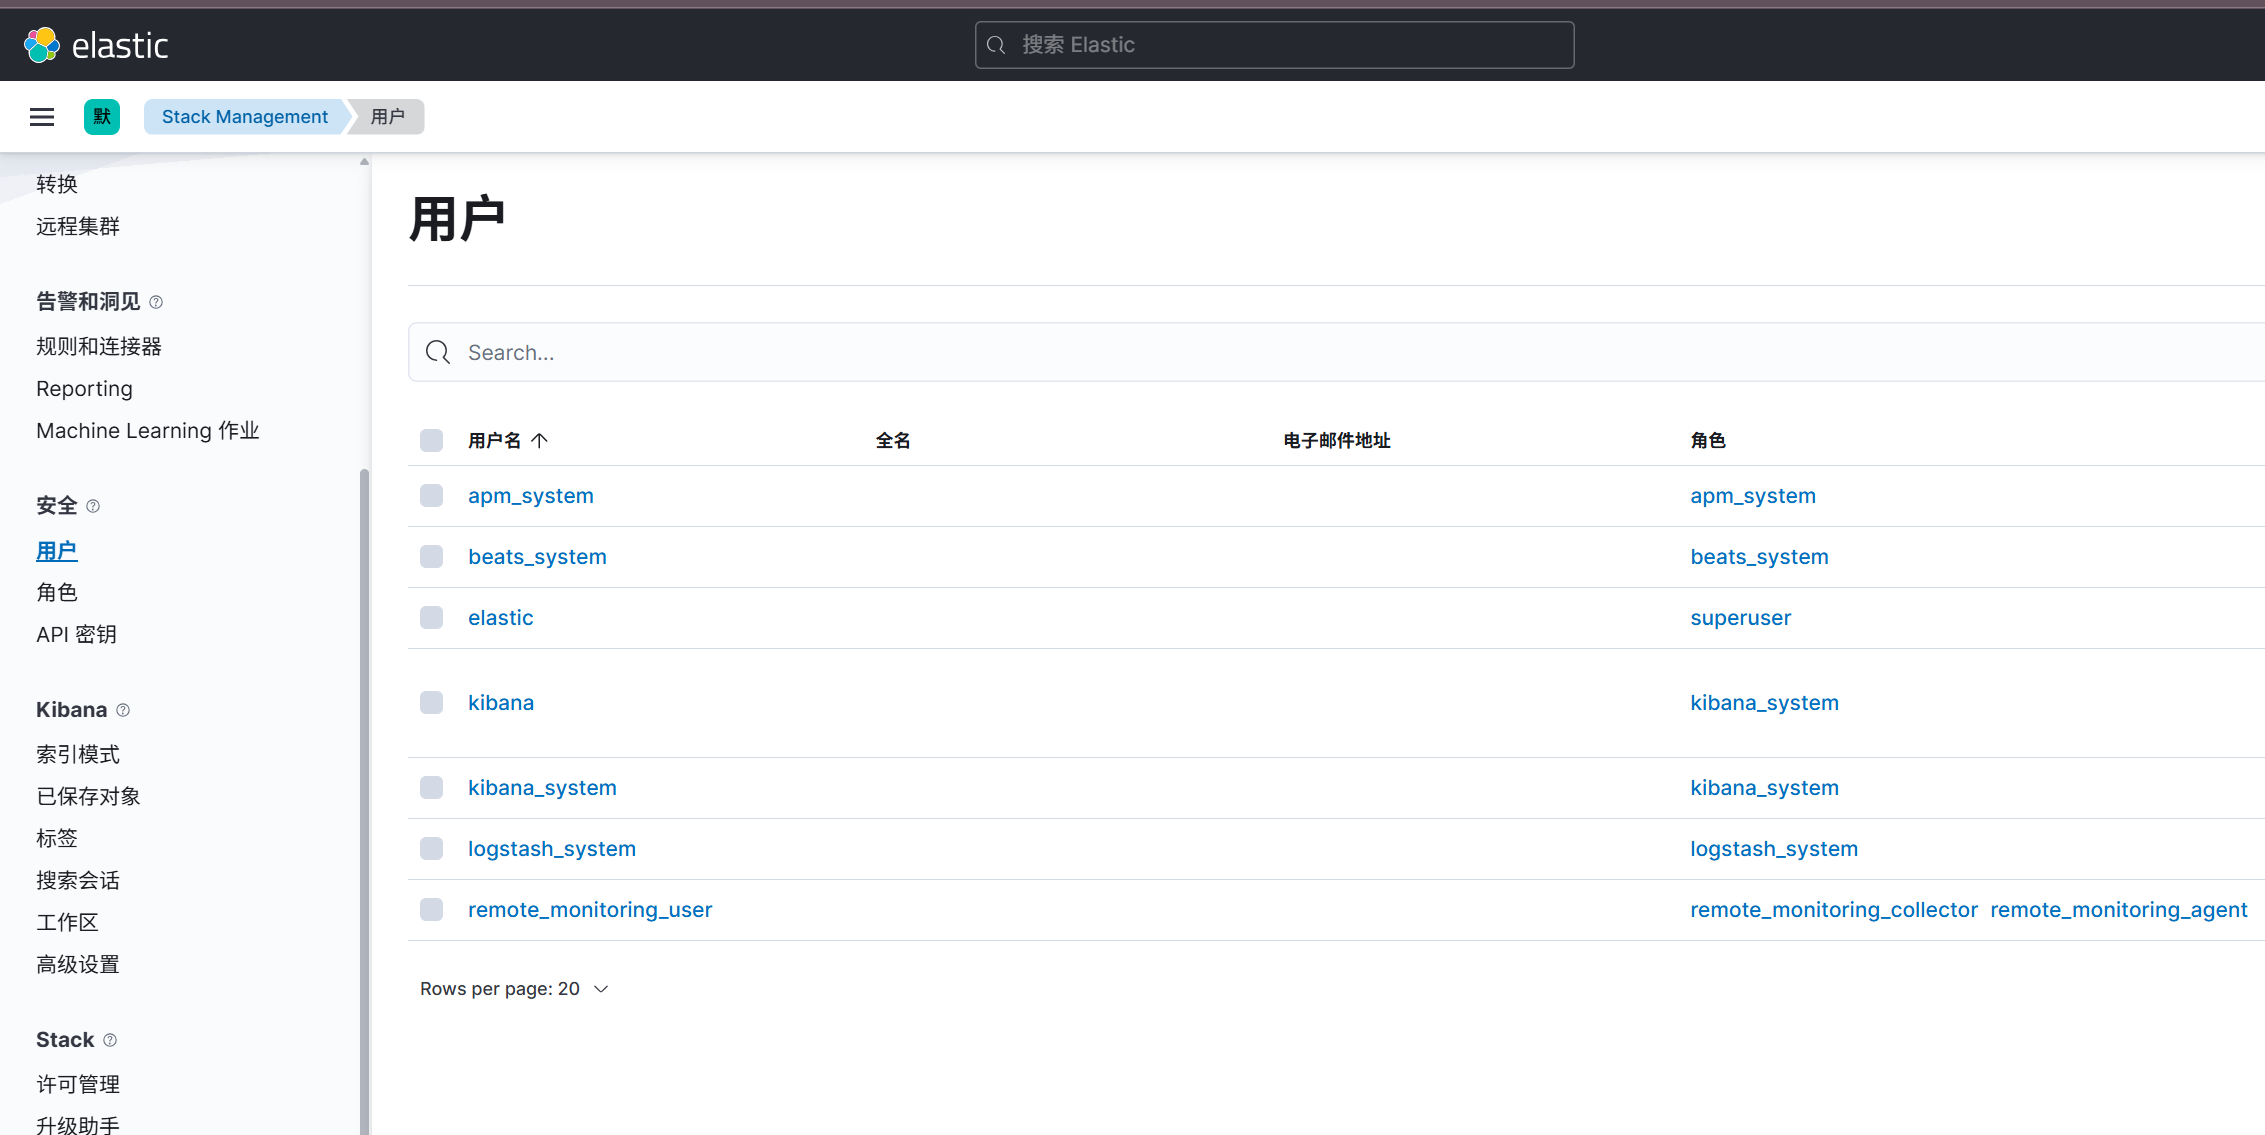Image resolution: width=2265 pixels, height=1135 pixels.
Task: Click the magnifier icon in users search
Action: pyautogui.click(x=438, y=352)
